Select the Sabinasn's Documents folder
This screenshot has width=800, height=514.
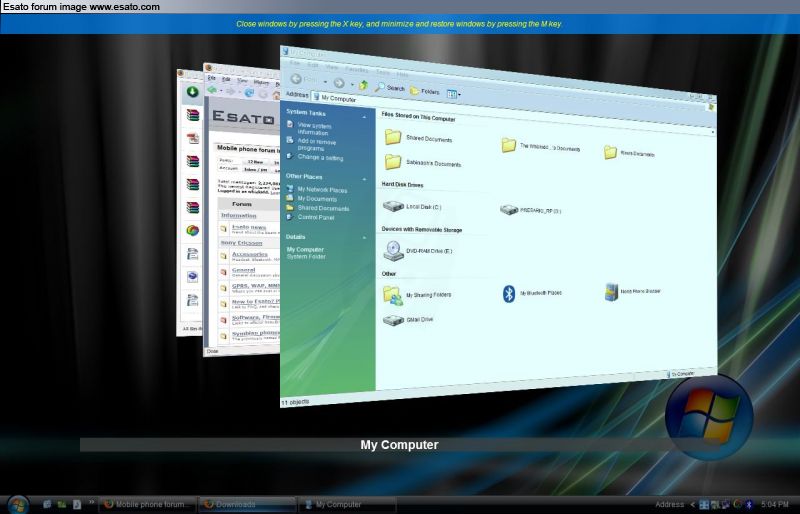click(x=423, y=162)
